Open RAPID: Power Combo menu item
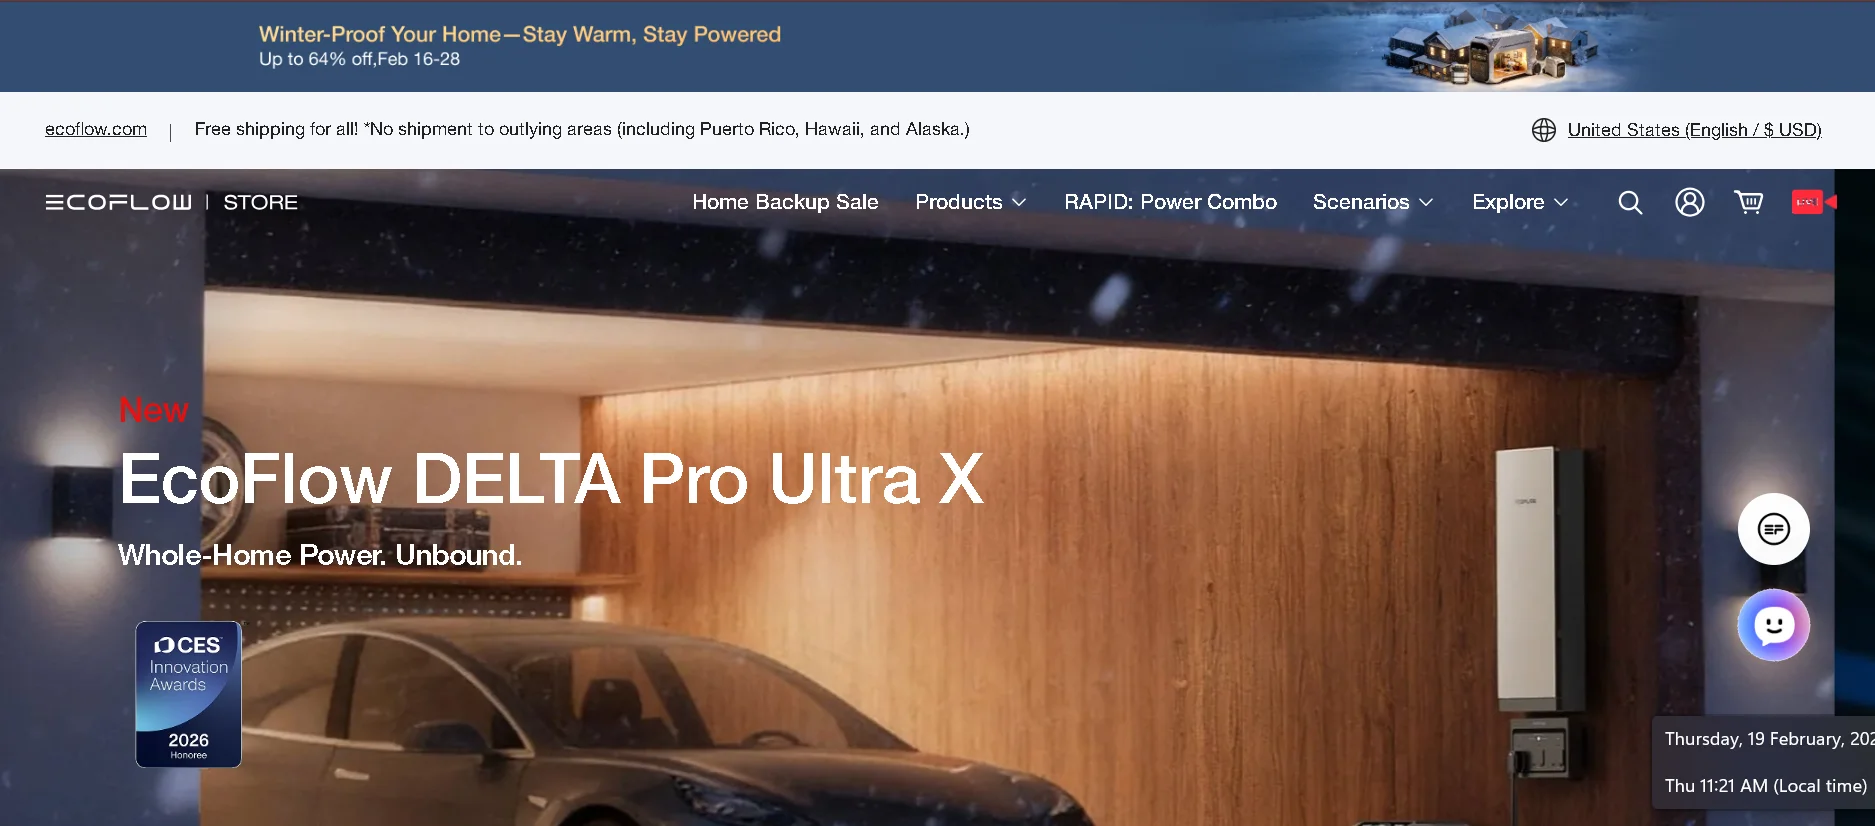This screenshot has width=1875, height=826. [x=1170, y=202]
